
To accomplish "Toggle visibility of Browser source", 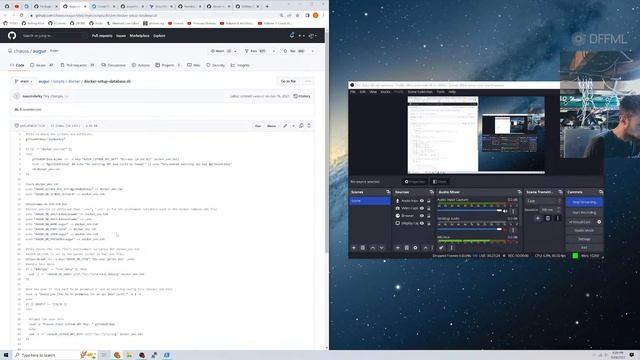I will click(422, 216).
